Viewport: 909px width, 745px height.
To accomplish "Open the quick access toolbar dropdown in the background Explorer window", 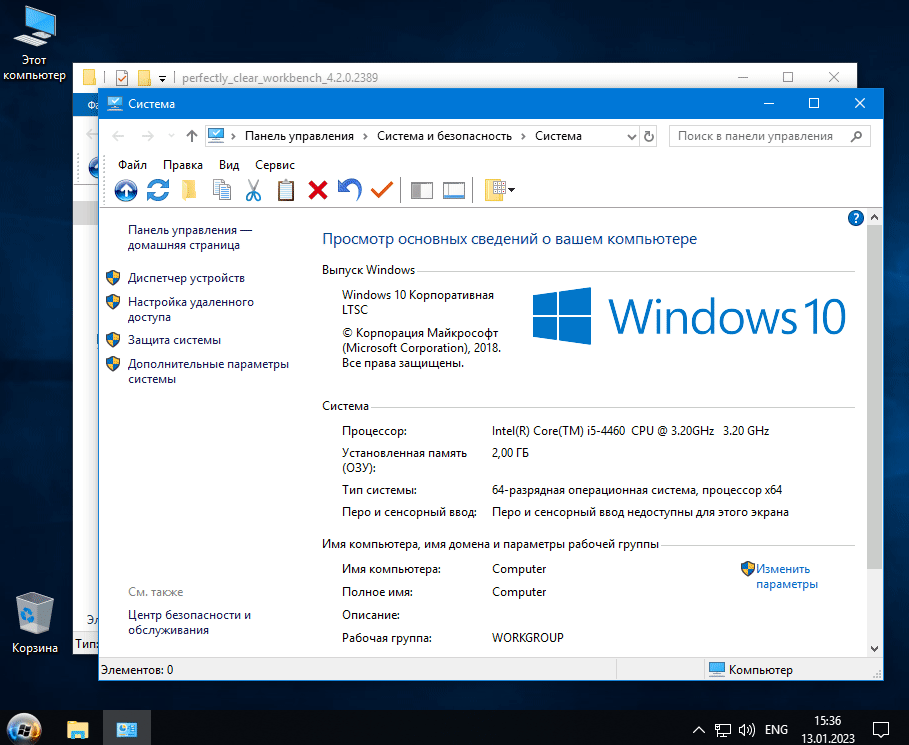I will coord(163,78).
